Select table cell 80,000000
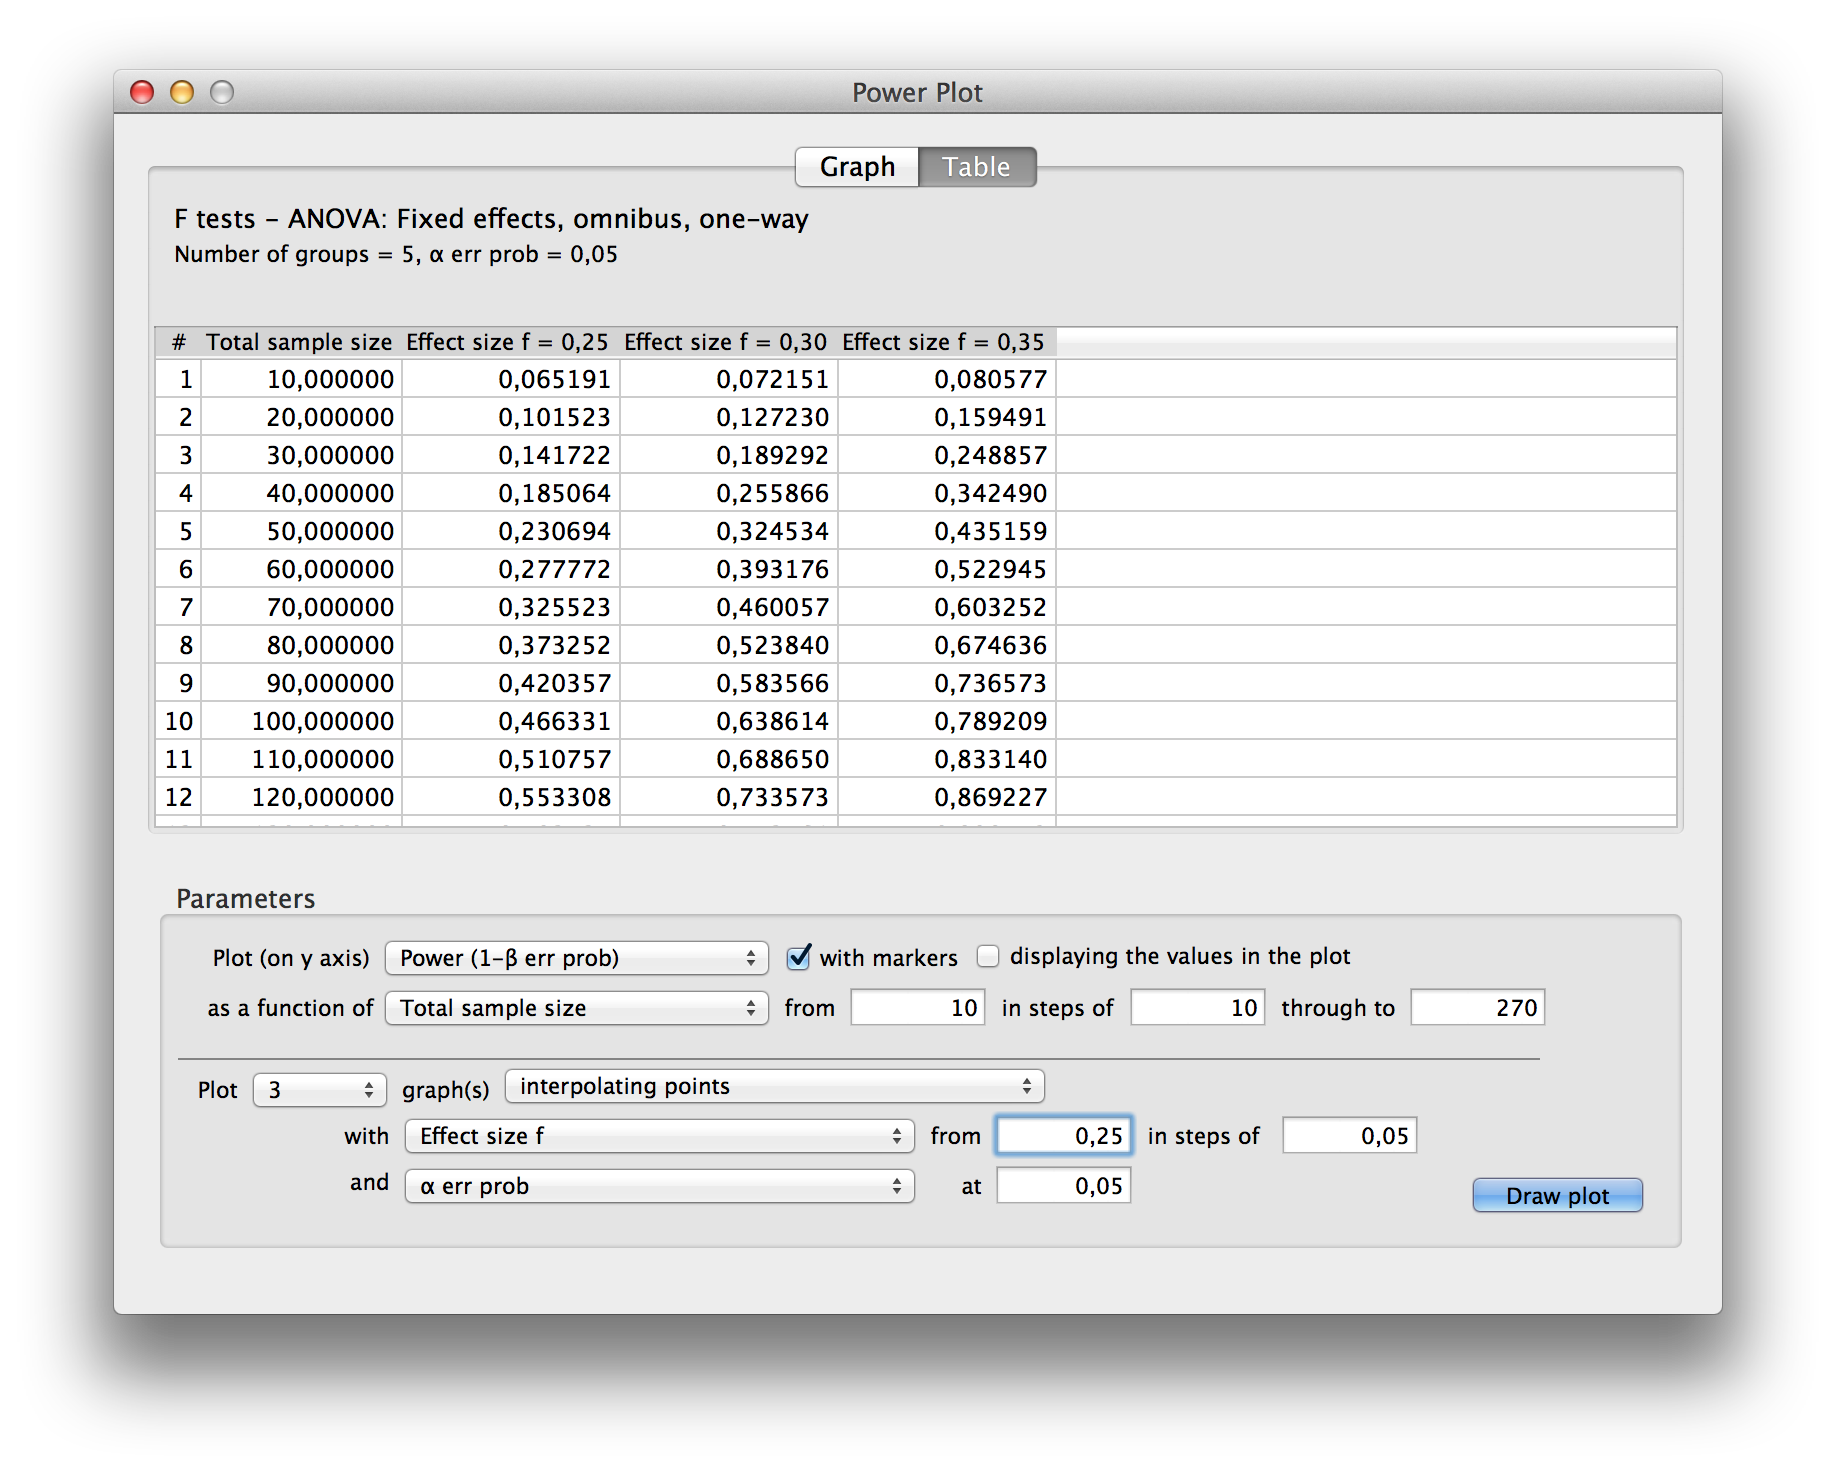This screenshot has width=1836, height=1472. [x=301, y=645]
